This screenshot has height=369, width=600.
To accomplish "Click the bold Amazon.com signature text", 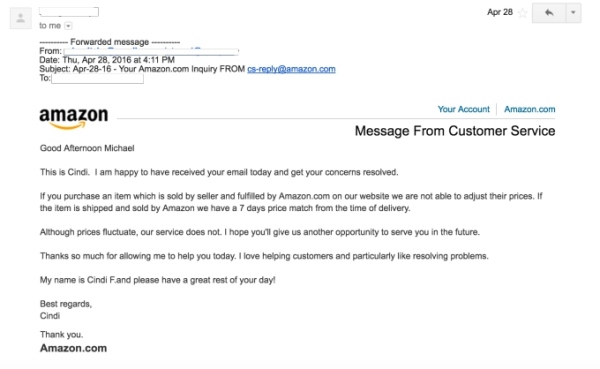I will pyautogui.click(x=73, y=348).
